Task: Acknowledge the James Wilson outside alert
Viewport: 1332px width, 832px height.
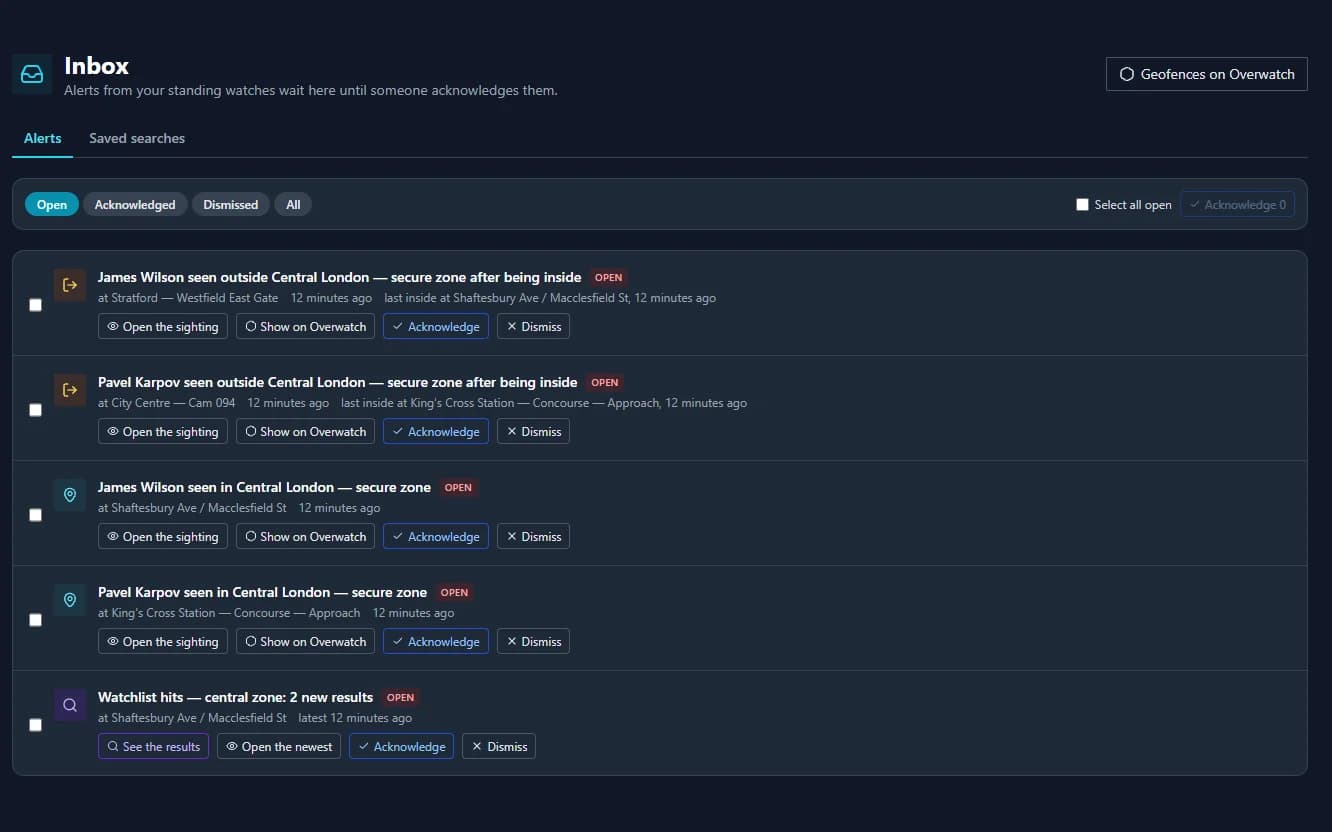Action: pos(436,326)
